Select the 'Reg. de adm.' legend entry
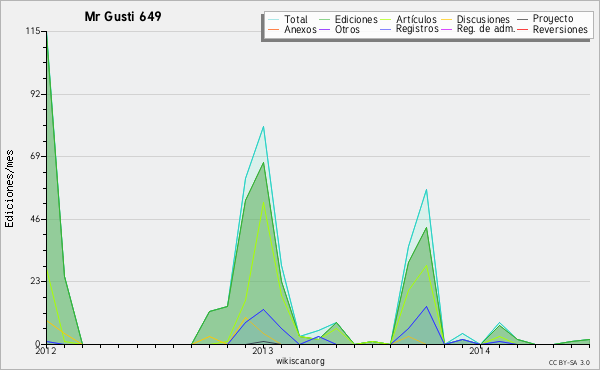 point(486,29)
